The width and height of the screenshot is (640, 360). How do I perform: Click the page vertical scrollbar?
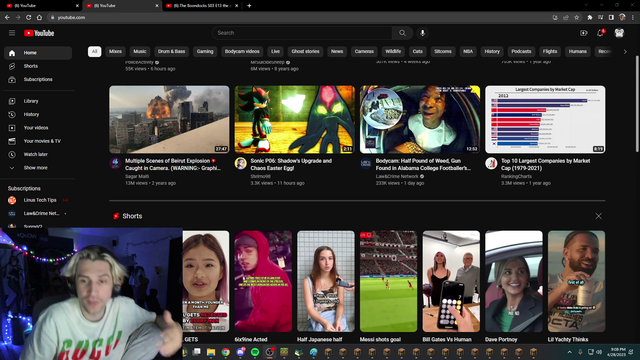pos(637,104)
